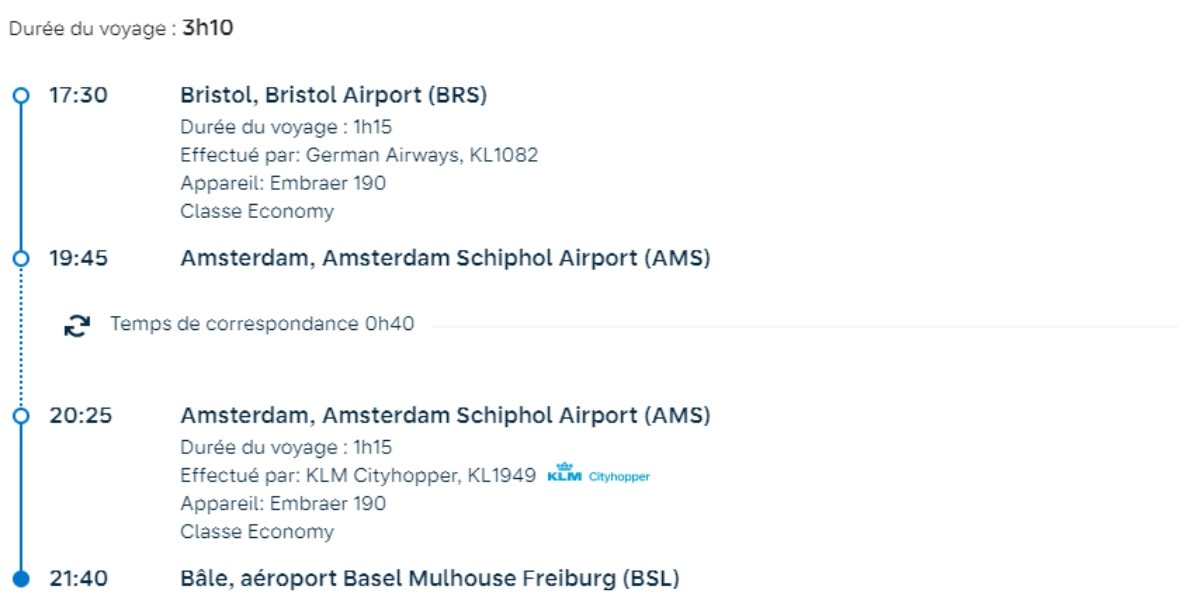1200x615 pixels.
Task: Click the 17:30 departure time
Action: coord(79,96)
